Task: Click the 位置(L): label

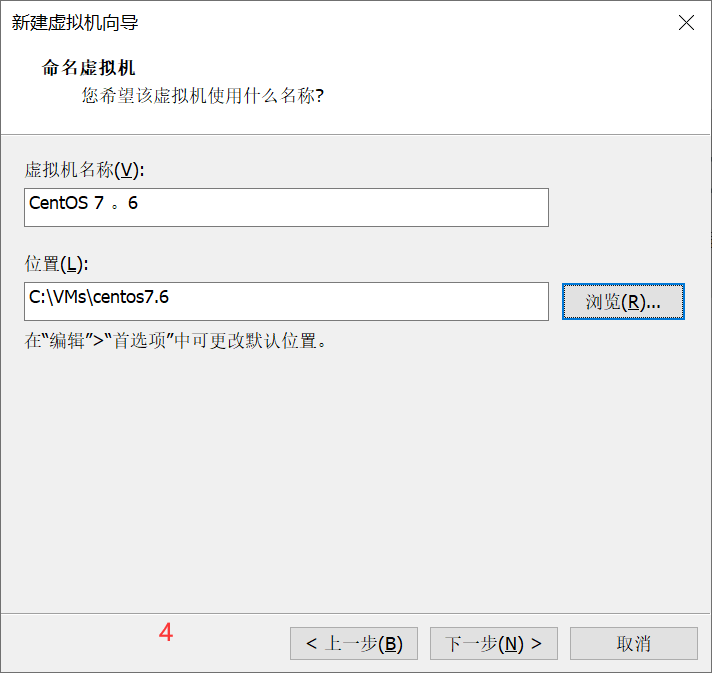Action: [x=57, y=264]
